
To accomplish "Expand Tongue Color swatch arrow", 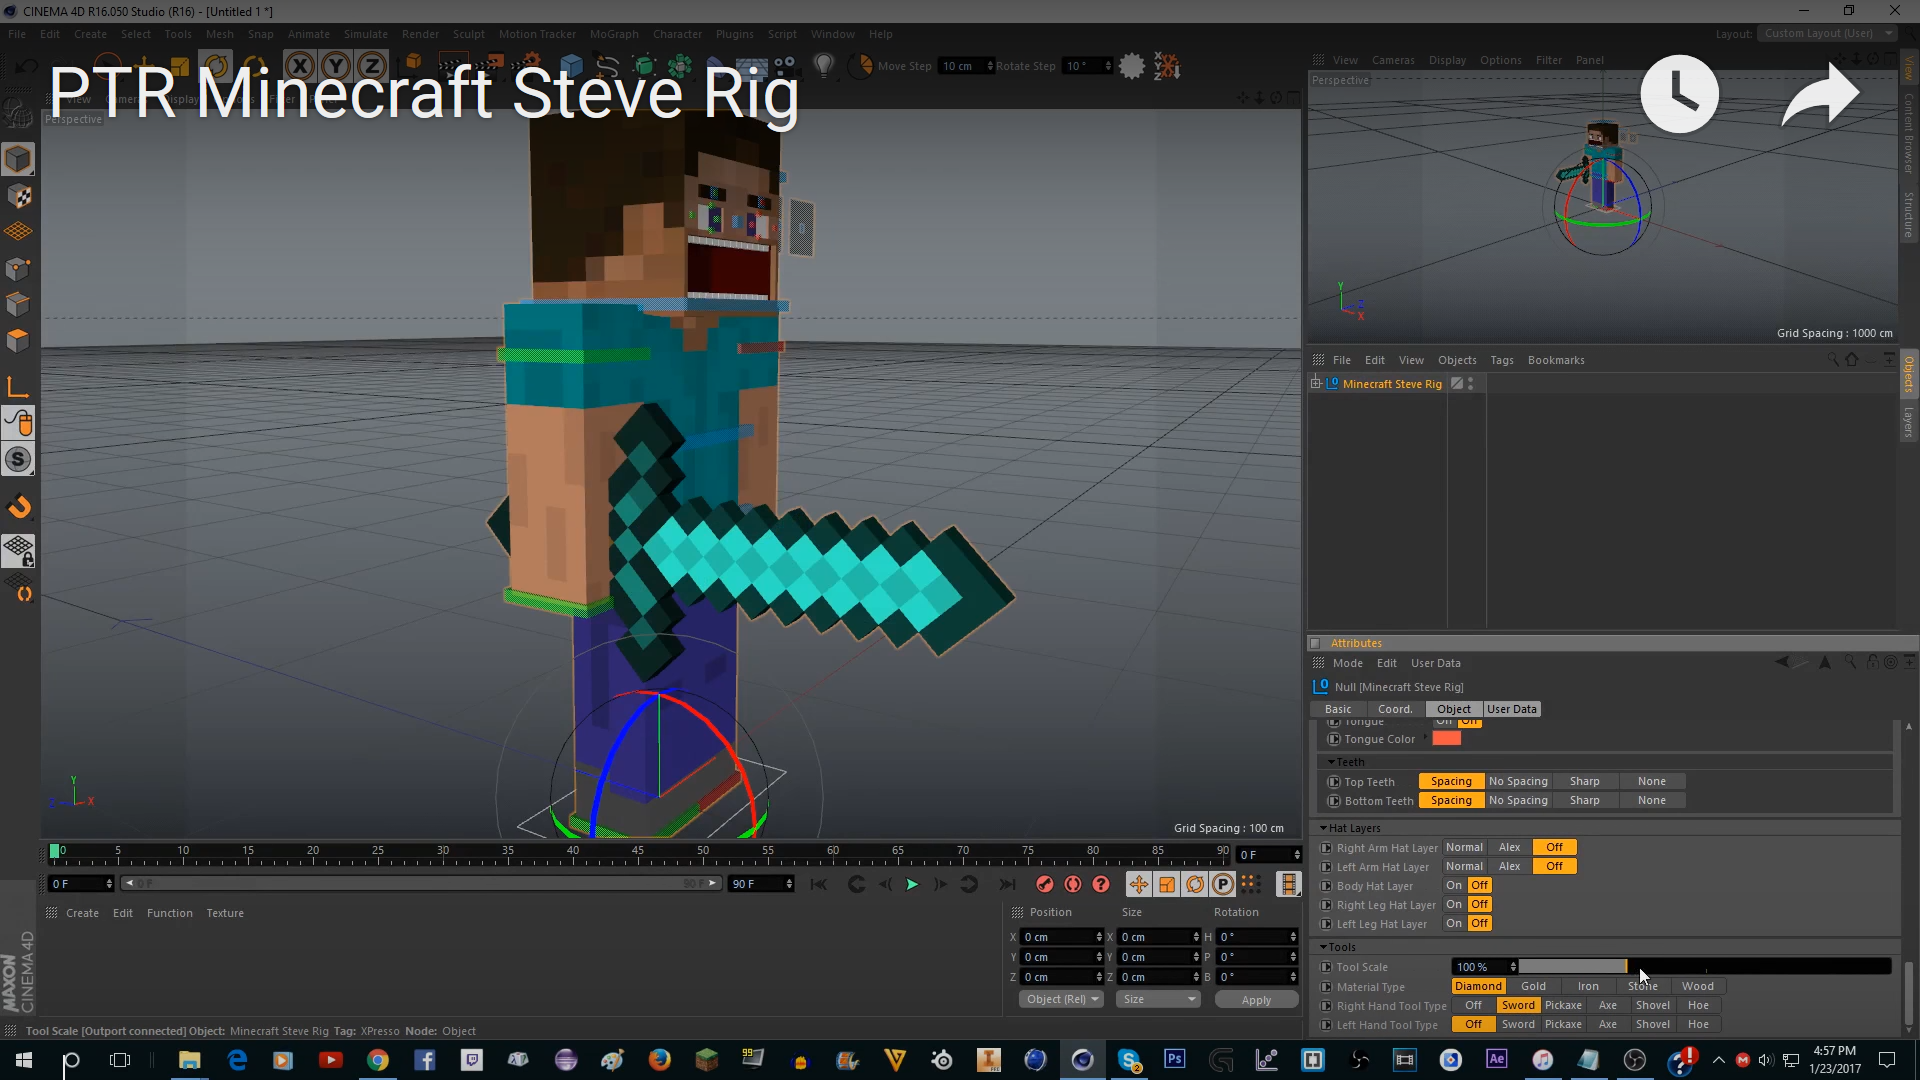I will coord(1426,738).
